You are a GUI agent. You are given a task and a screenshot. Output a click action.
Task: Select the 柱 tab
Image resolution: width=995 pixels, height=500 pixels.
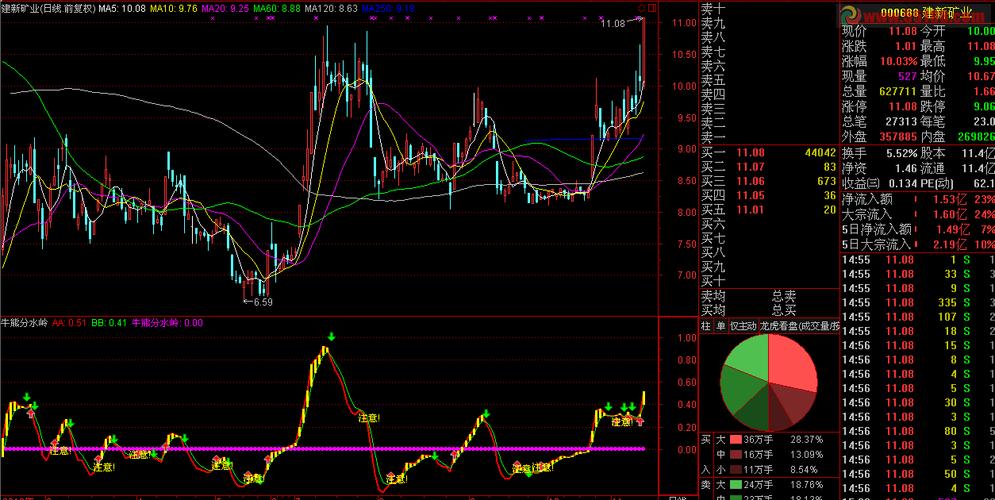706,326
